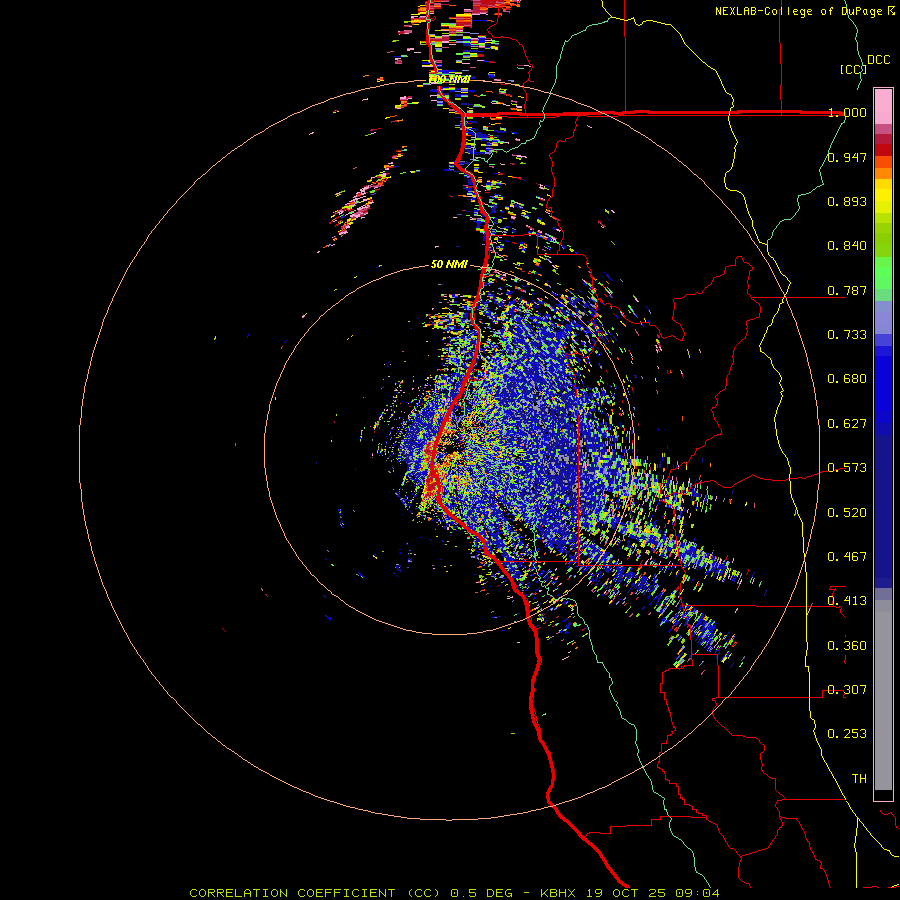
Task: Click the 0.787 scale value
Action: (x=847, y=290)
